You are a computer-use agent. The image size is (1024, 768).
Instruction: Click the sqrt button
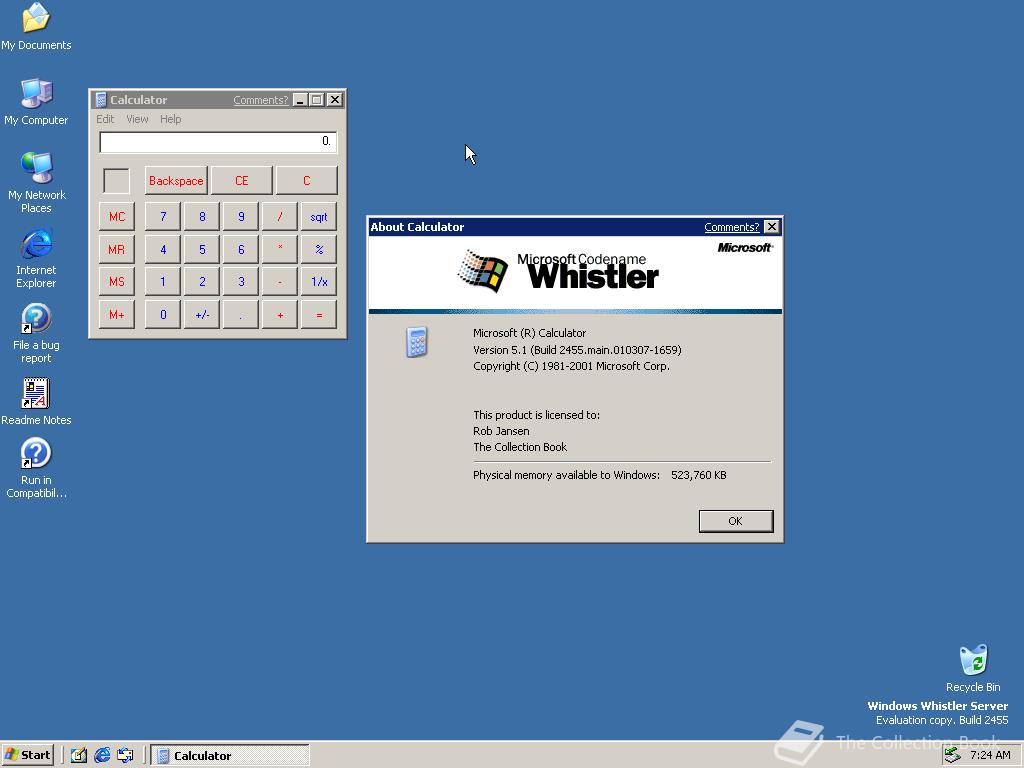319,217
